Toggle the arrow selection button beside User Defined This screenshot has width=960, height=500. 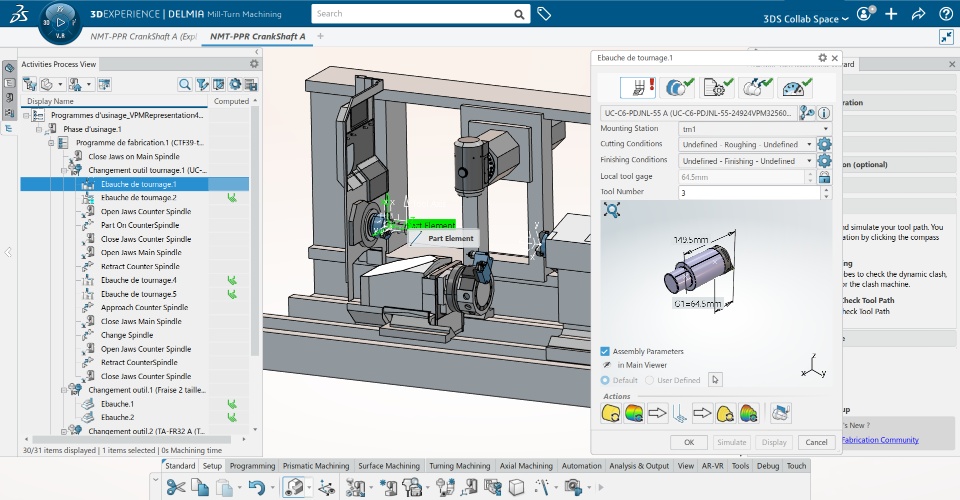[715, 380]
